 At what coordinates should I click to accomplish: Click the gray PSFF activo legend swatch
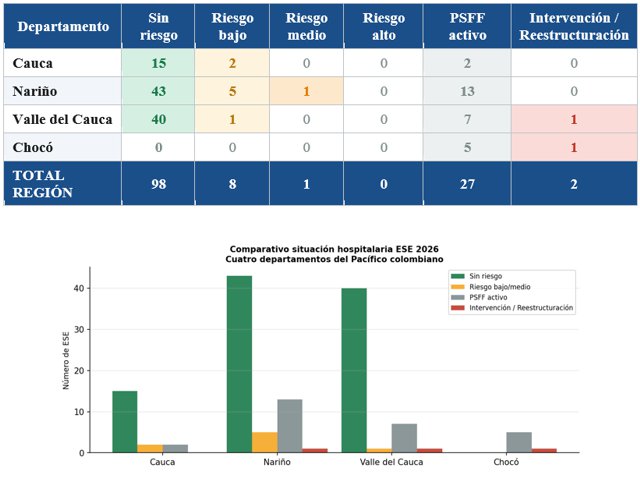point(458,297)
